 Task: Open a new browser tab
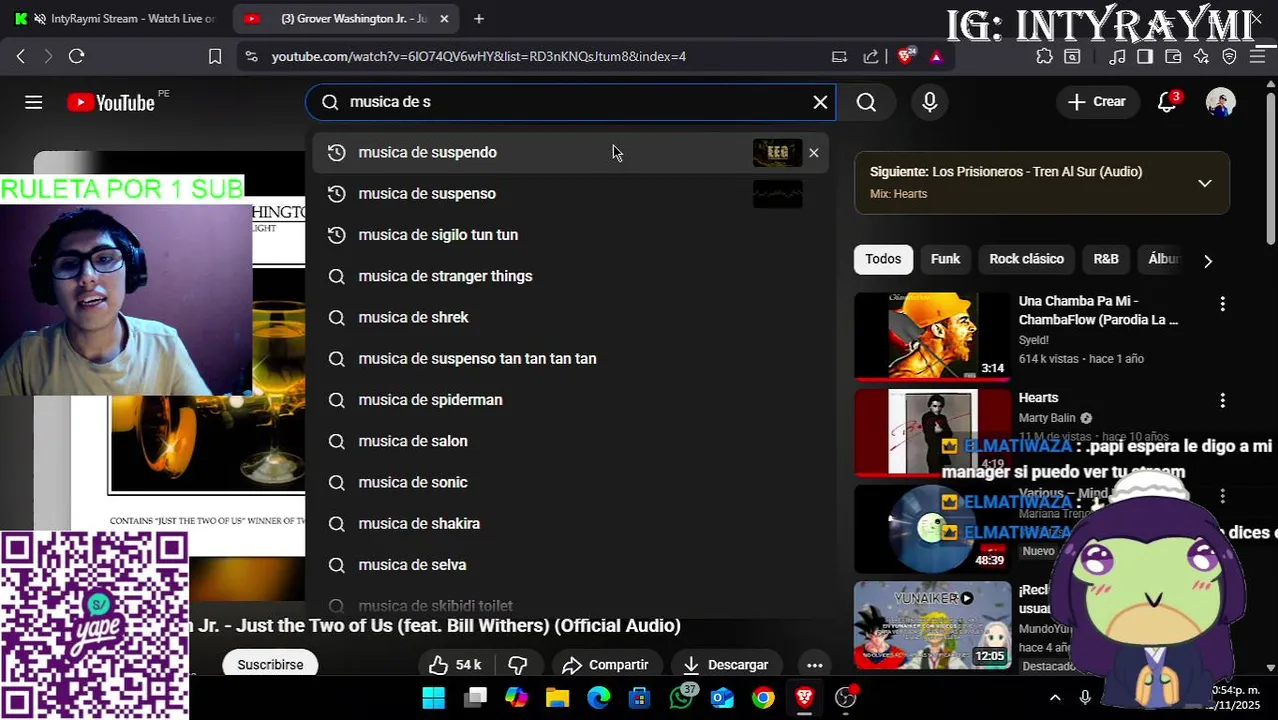(x=479, y=19)
